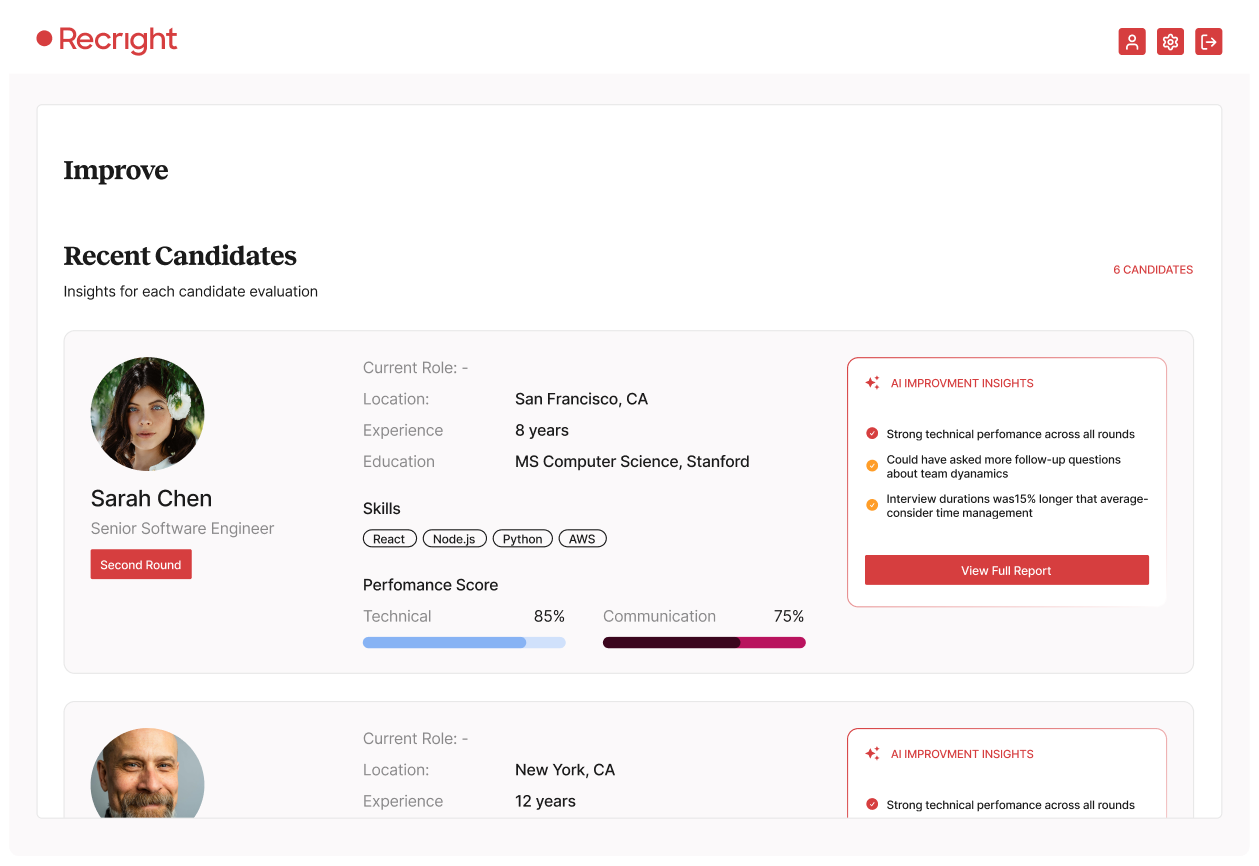
Task: Click the Recent Candidates heading
Action: (x=180, y=256)
